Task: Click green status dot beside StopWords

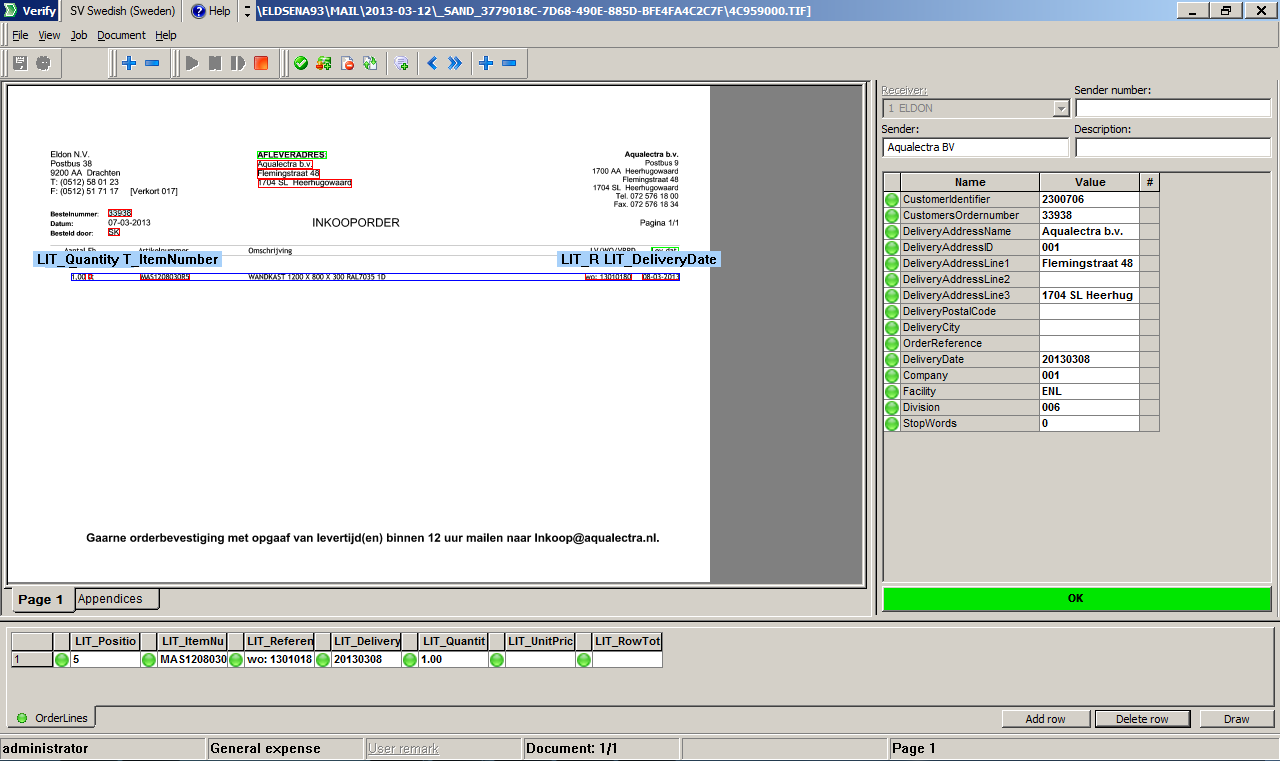Action: pos(891,424)
